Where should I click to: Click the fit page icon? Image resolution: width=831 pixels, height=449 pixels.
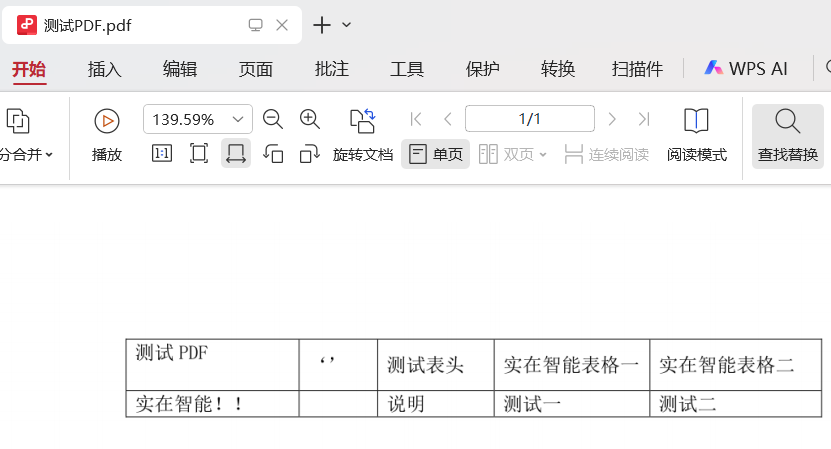click(x=199, y=154)
